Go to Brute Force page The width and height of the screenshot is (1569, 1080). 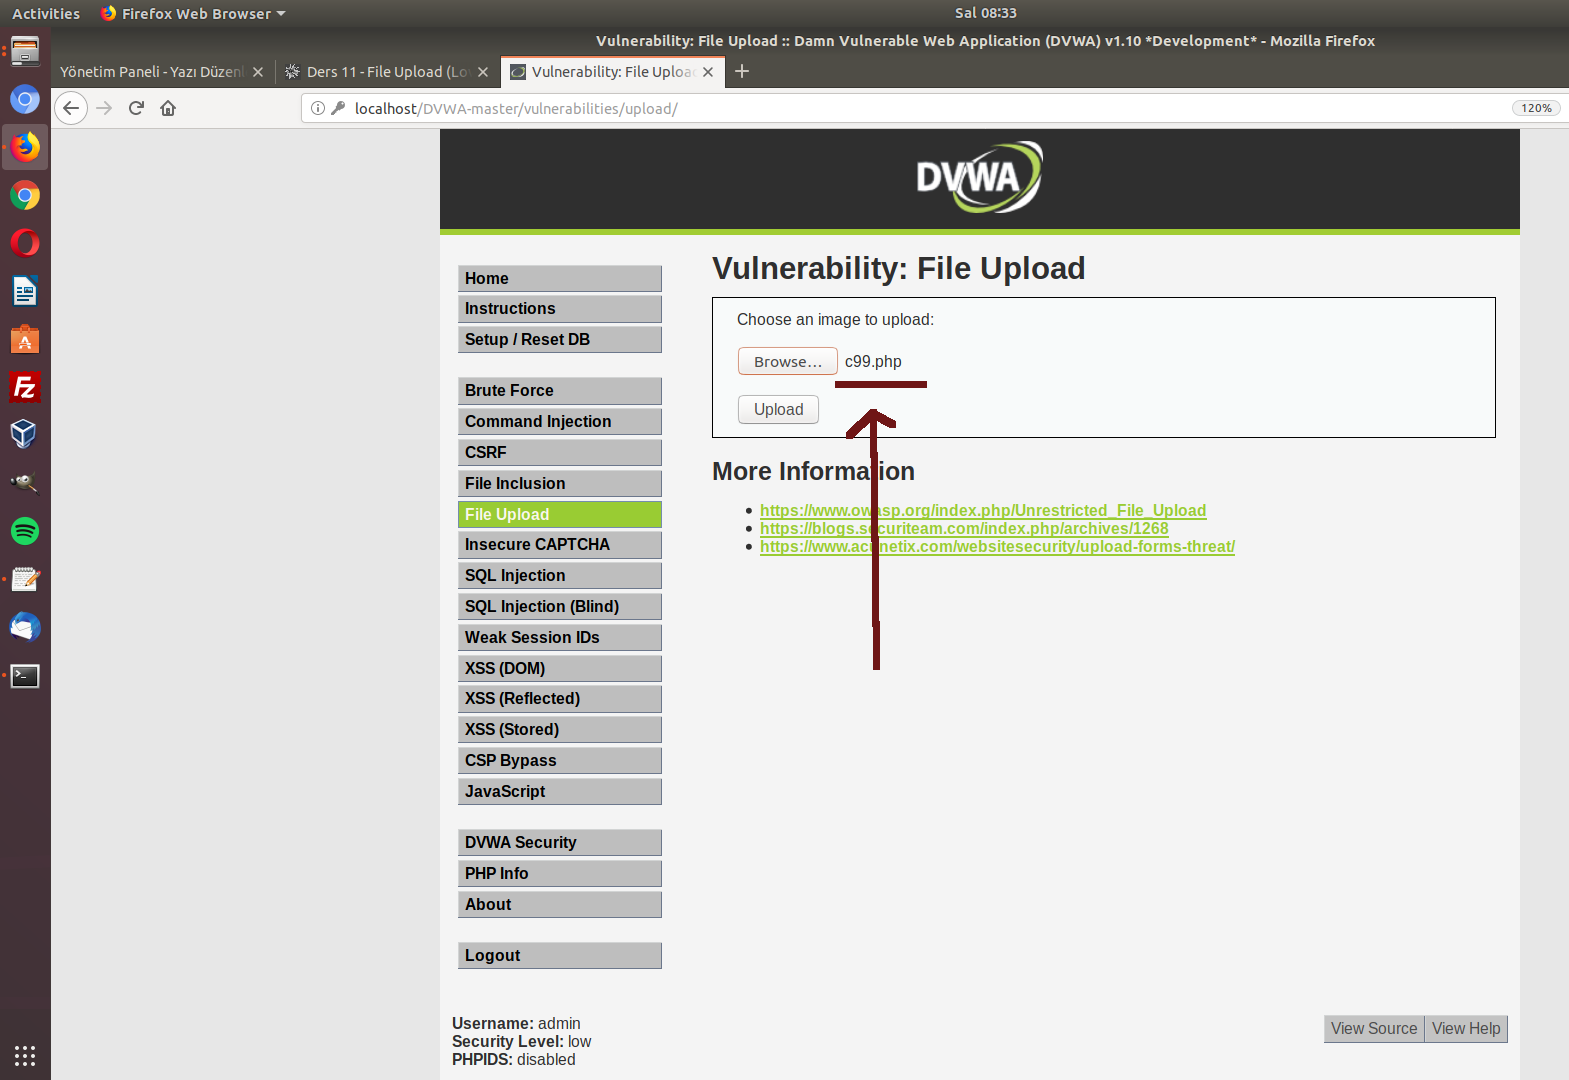click(x=560, y=390)
